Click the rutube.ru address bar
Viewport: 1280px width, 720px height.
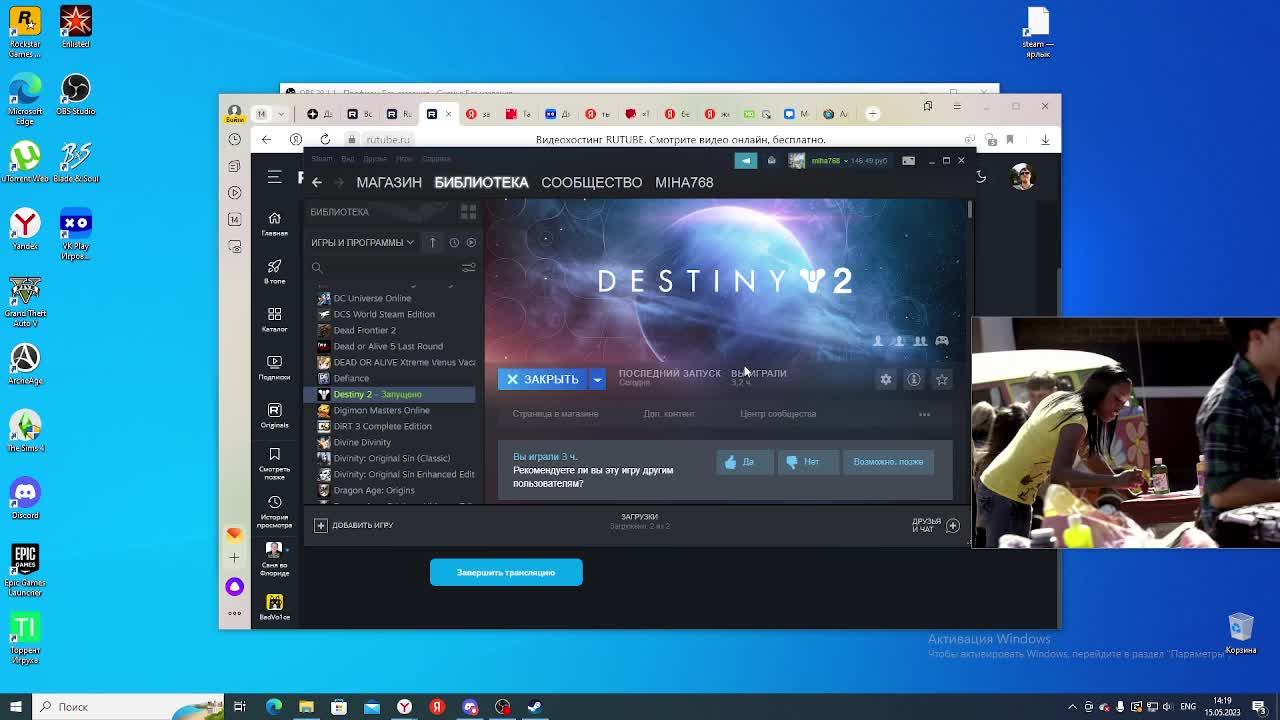pos(388,140)
